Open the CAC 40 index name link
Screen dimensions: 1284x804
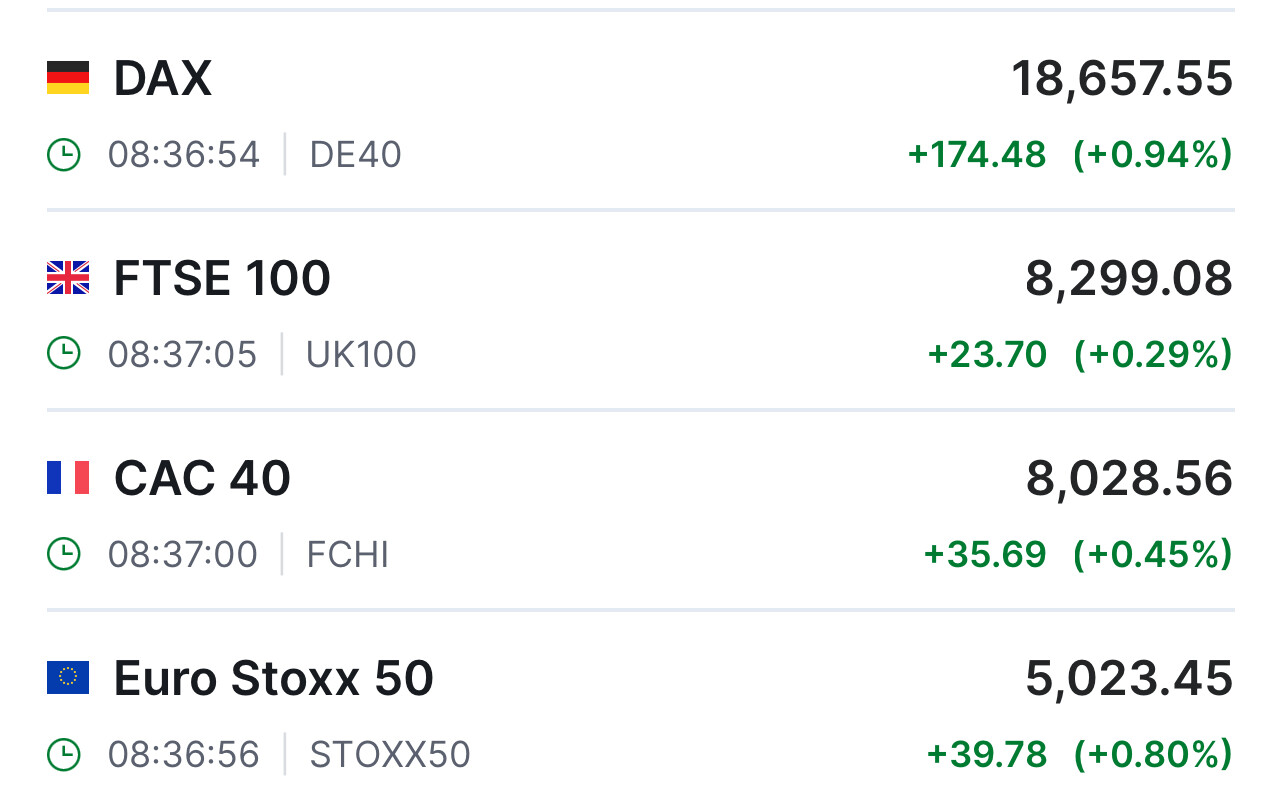pos(202,478)
